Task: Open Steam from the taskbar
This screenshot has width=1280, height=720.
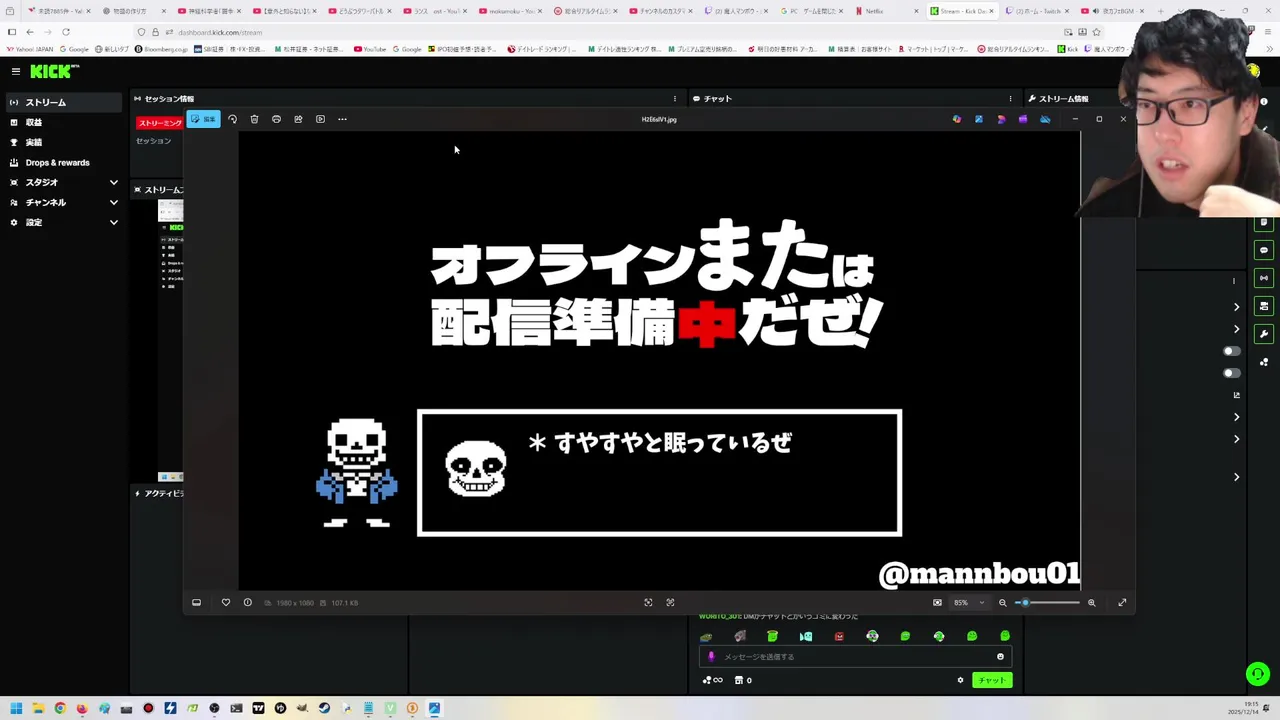Action: (324, 708)
